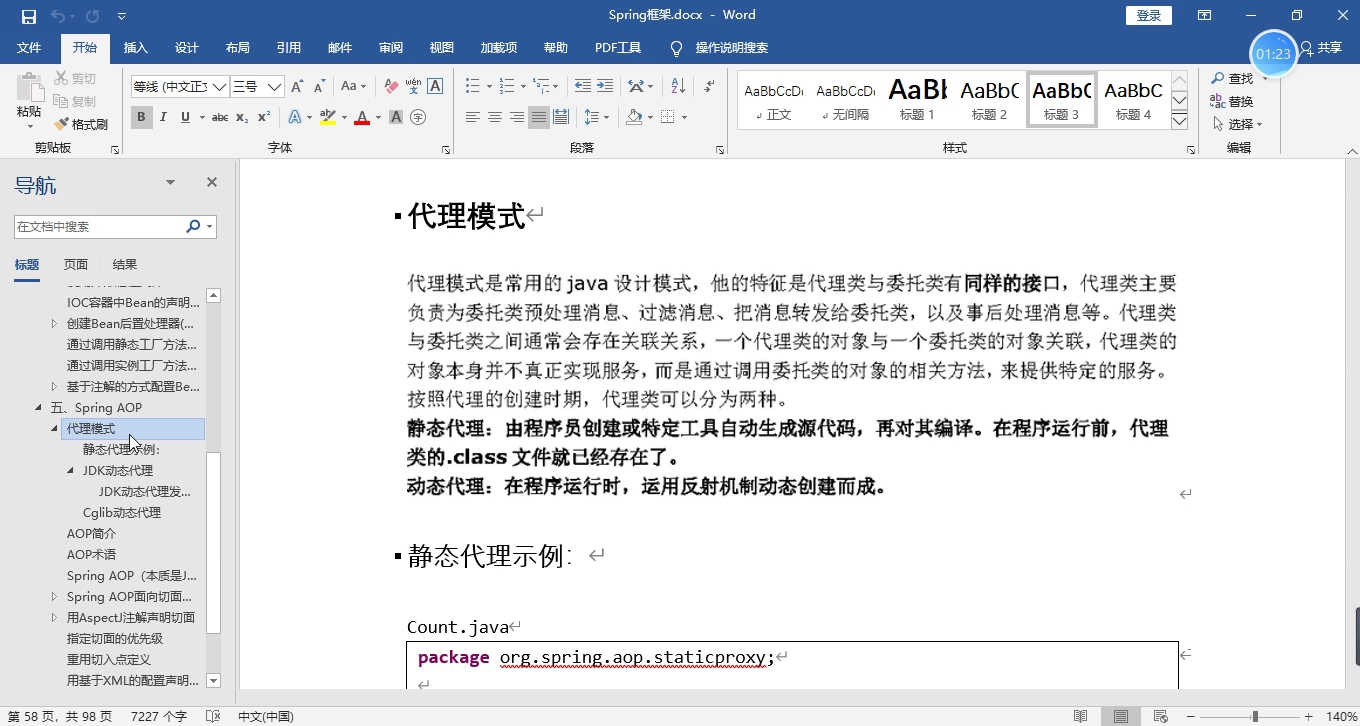Open the 插入 (Insert) ribbon tab
The image size is (1360, 726).
tap(135, 48)
